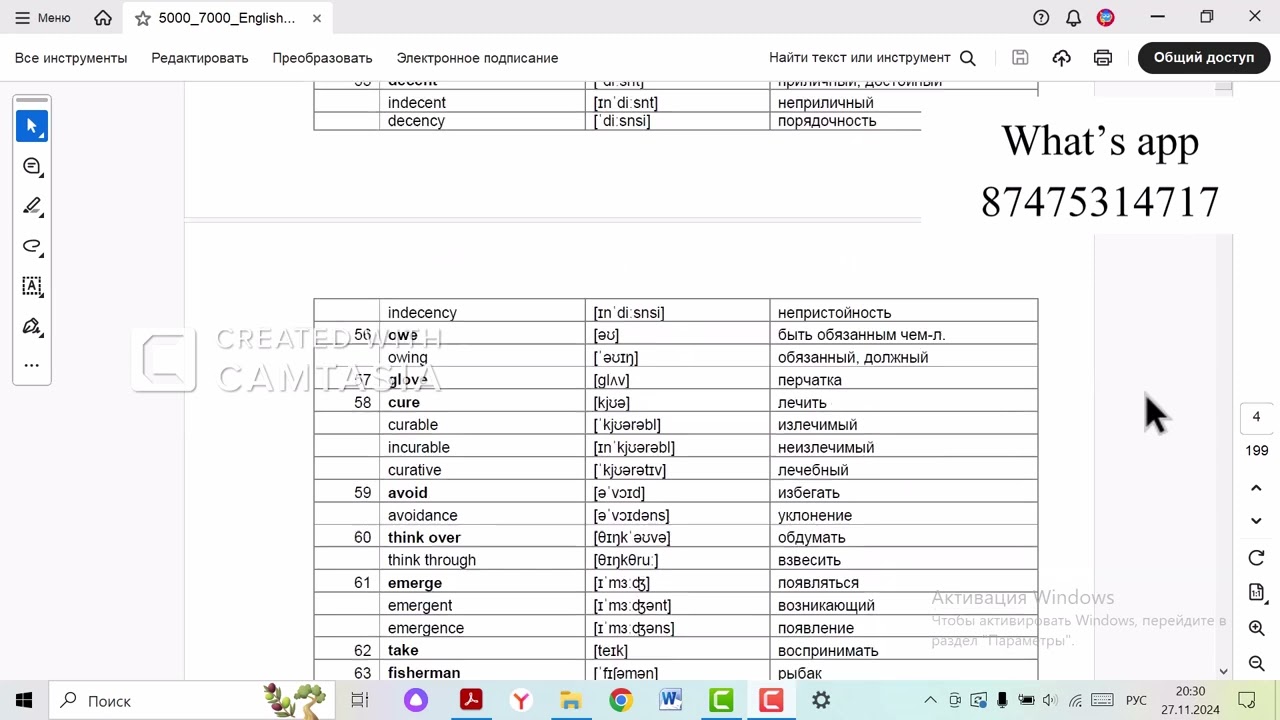Screen dimensions: 1280x720
Task: Click the upload to cloud icon
Action: pos(1061,58)
